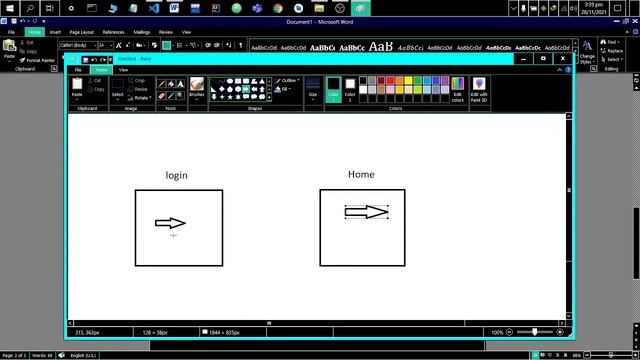This screenshot has width=640, height=360.
Task: Open Format Painter in Word ribbon
Action: (37, 60)
